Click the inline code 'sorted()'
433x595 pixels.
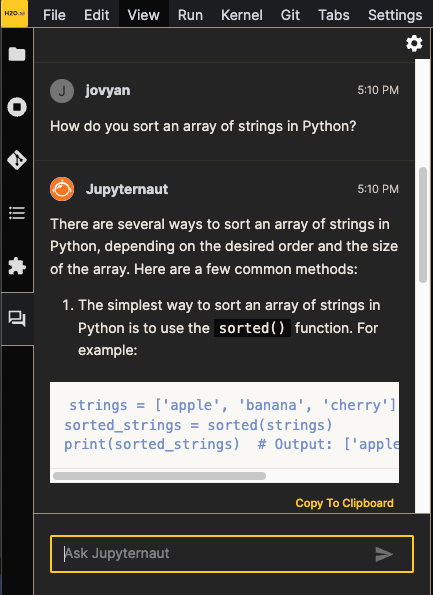pyautogui.click(x=252, y=328)
